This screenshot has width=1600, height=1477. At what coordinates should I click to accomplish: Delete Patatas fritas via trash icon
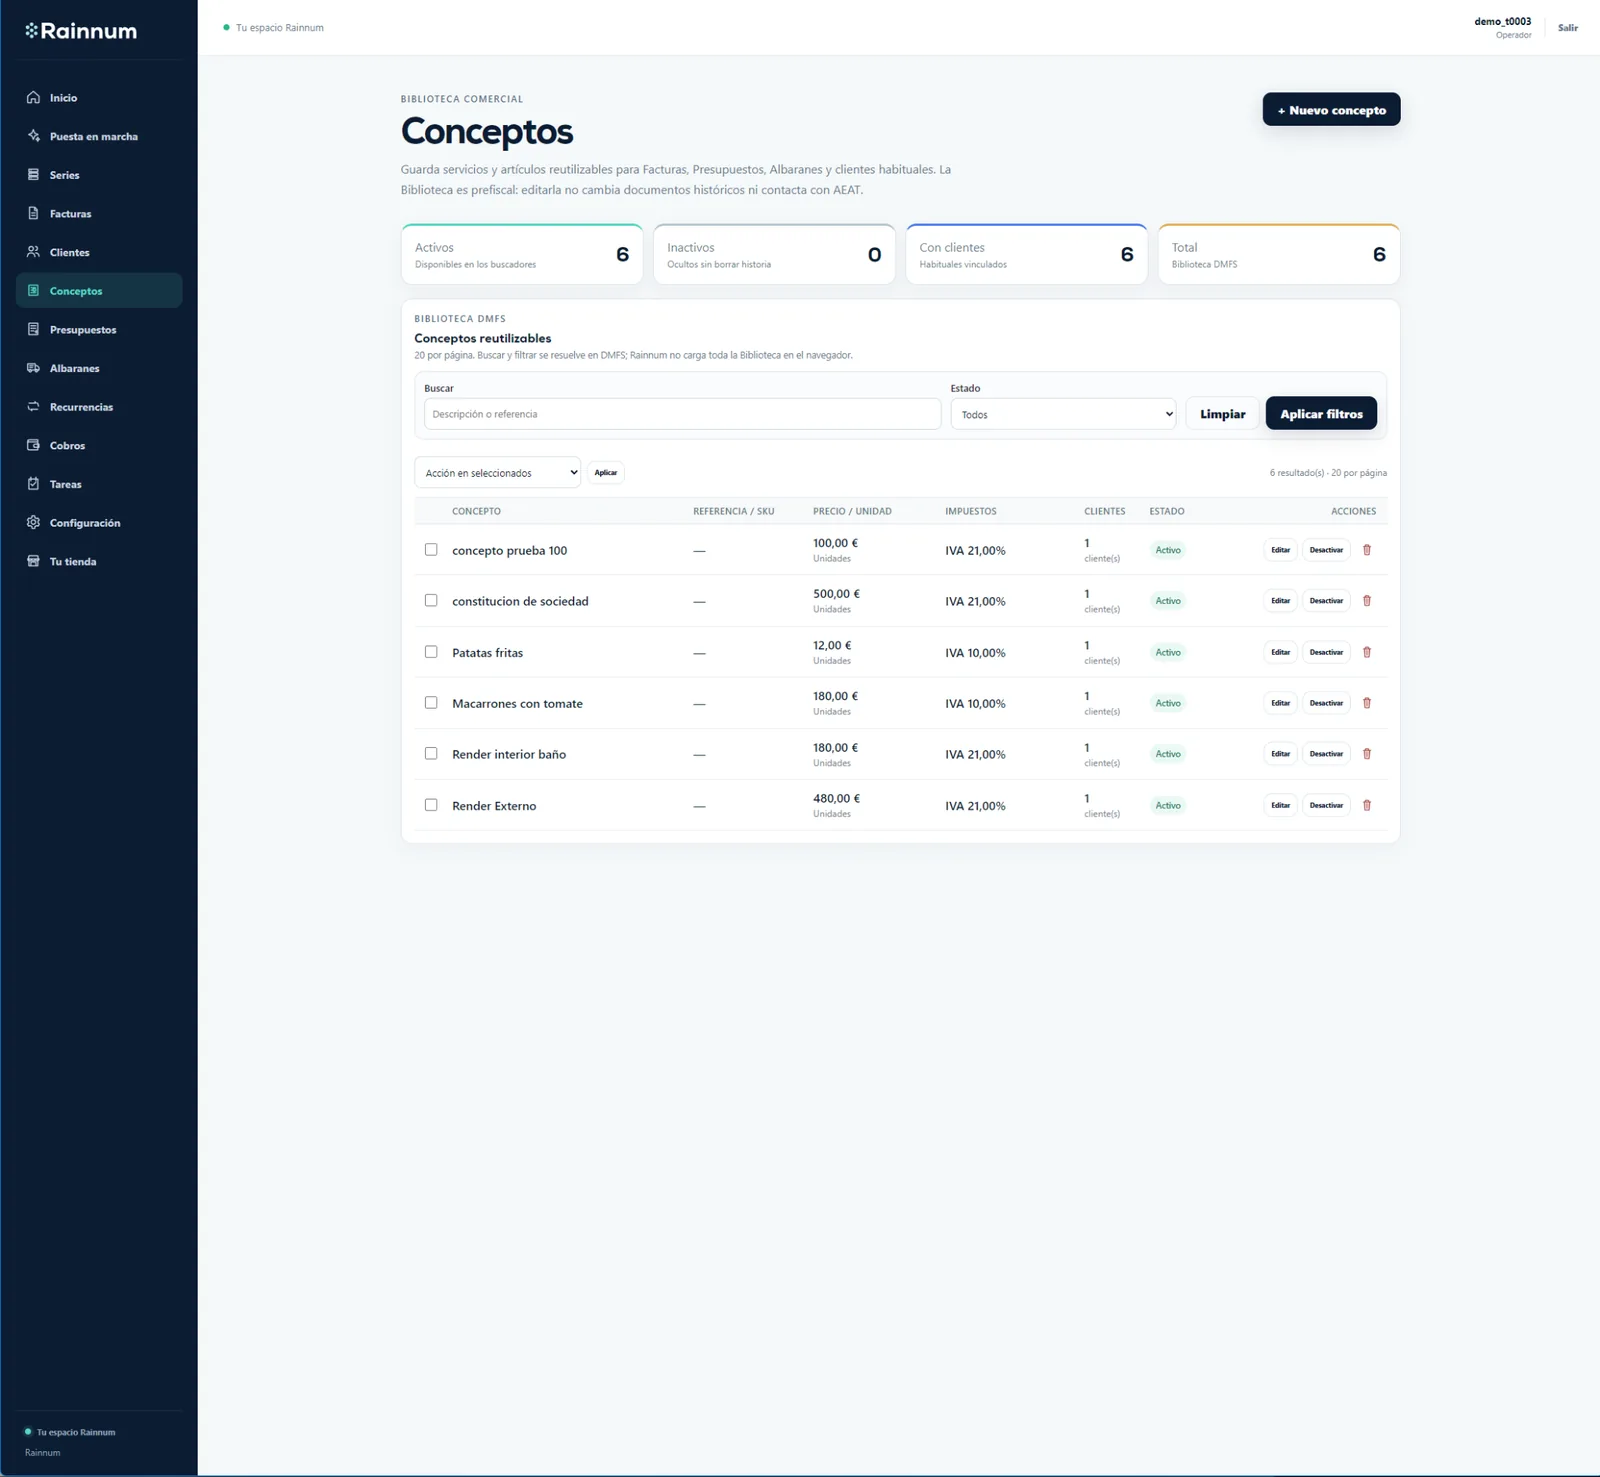click(1367, 652)
